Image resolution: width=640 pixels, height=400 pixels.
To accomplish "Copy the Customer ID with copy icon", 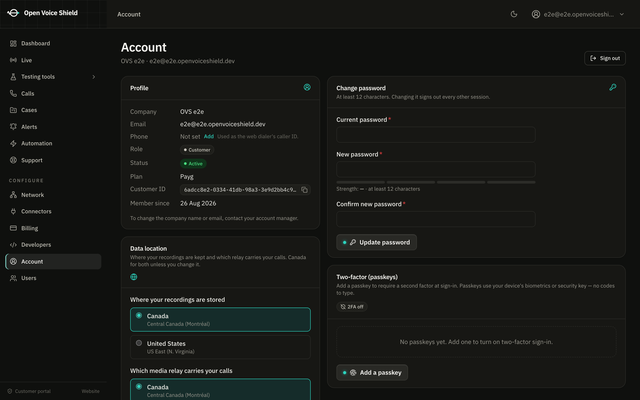I will click(x=304, y=190).
